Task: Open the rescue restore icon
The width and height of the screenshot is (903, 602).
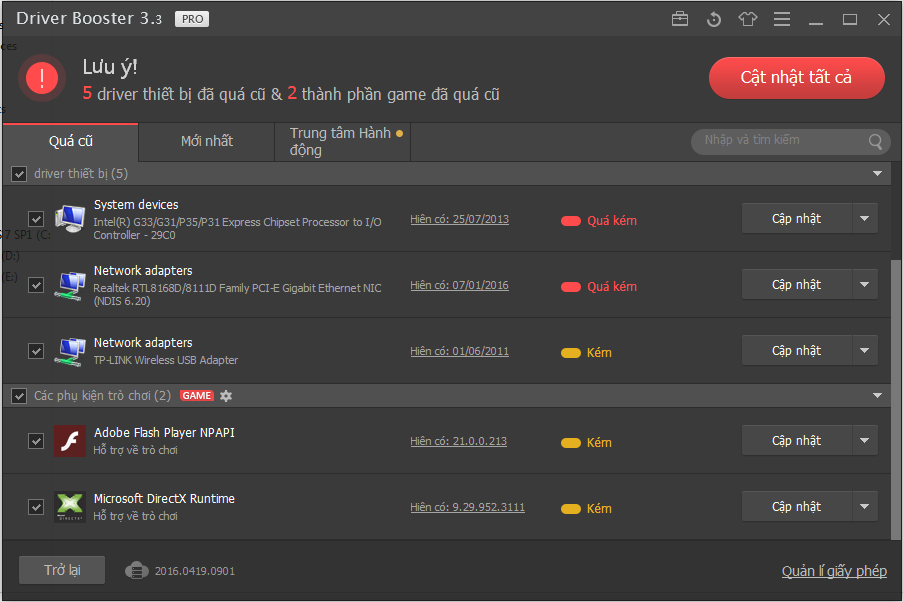Action: tap(714, 19)
